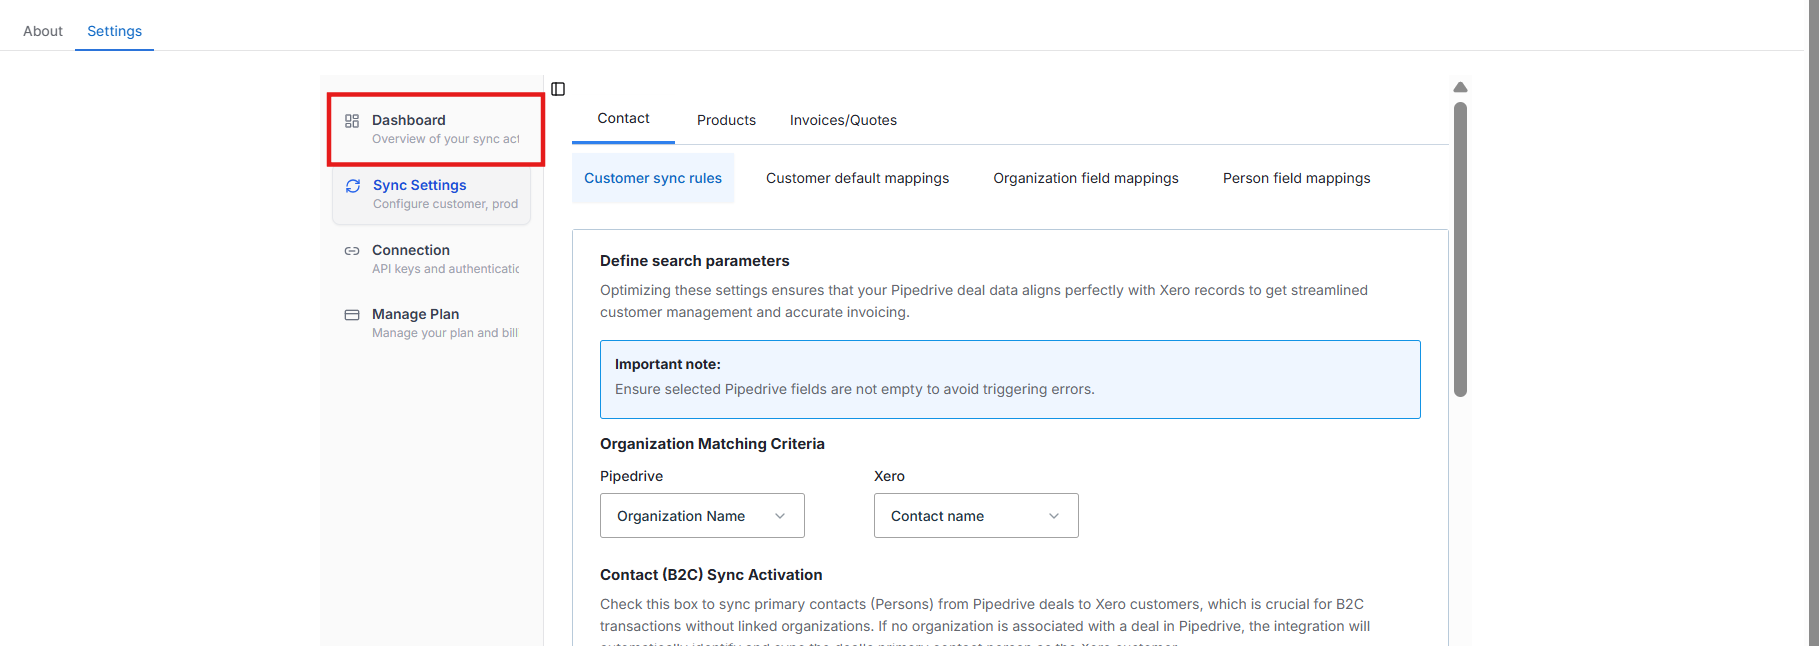Click the 'Xero' field label
Viewport: 1819px width, 646px height.
point(889,476)
